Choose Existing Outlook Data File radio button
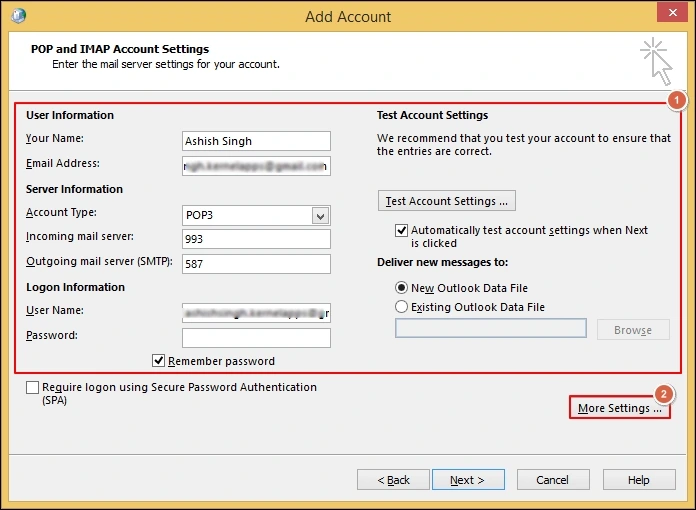 click(402, 307)
